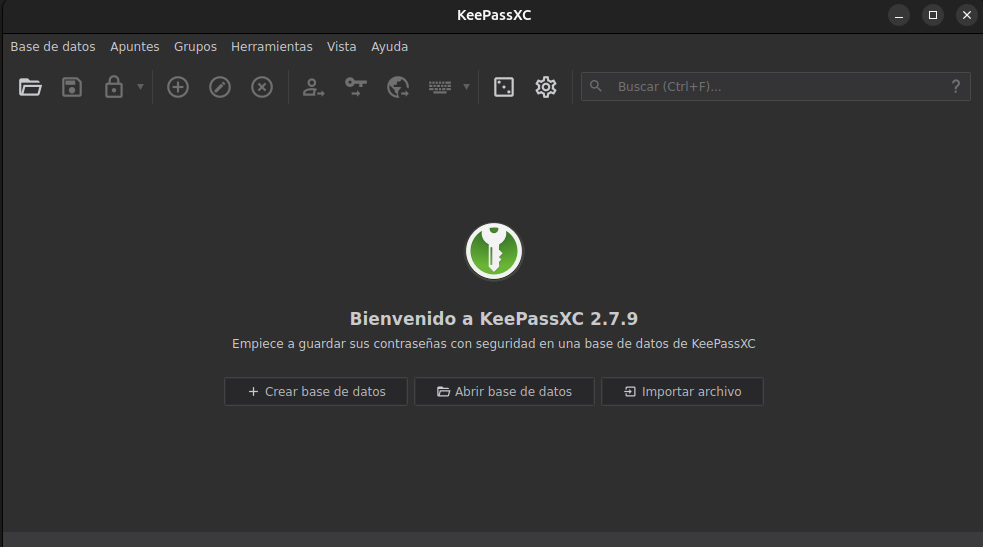Click the search help question mark
Image resolution: width=983 pixels, height=547 pixels.
[956, 86]
